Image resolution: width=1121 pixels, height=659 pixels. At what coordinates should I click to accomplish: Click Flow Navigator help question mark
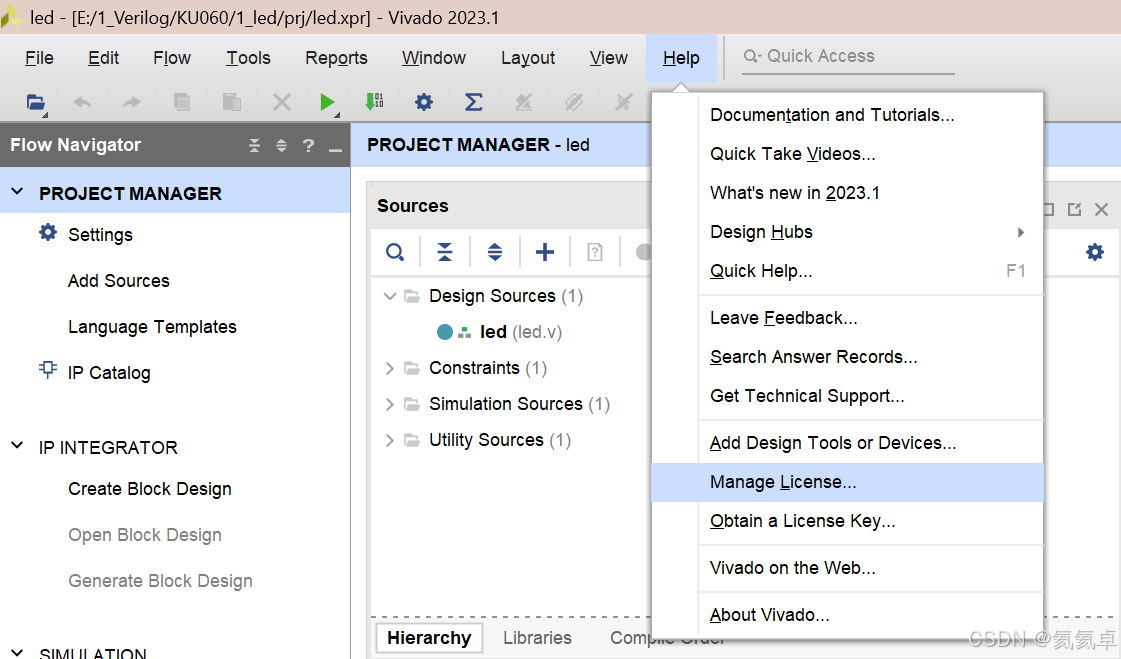(x=308, y=146)
